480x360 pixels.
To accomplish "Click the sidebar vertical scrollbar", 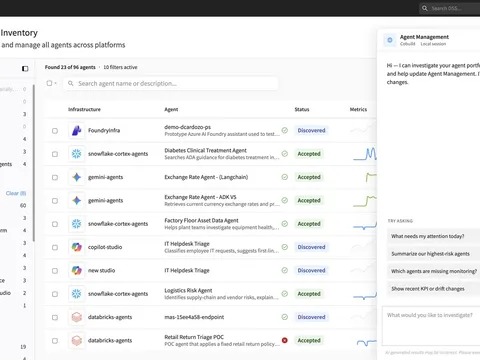I will [x=33, y=163].
